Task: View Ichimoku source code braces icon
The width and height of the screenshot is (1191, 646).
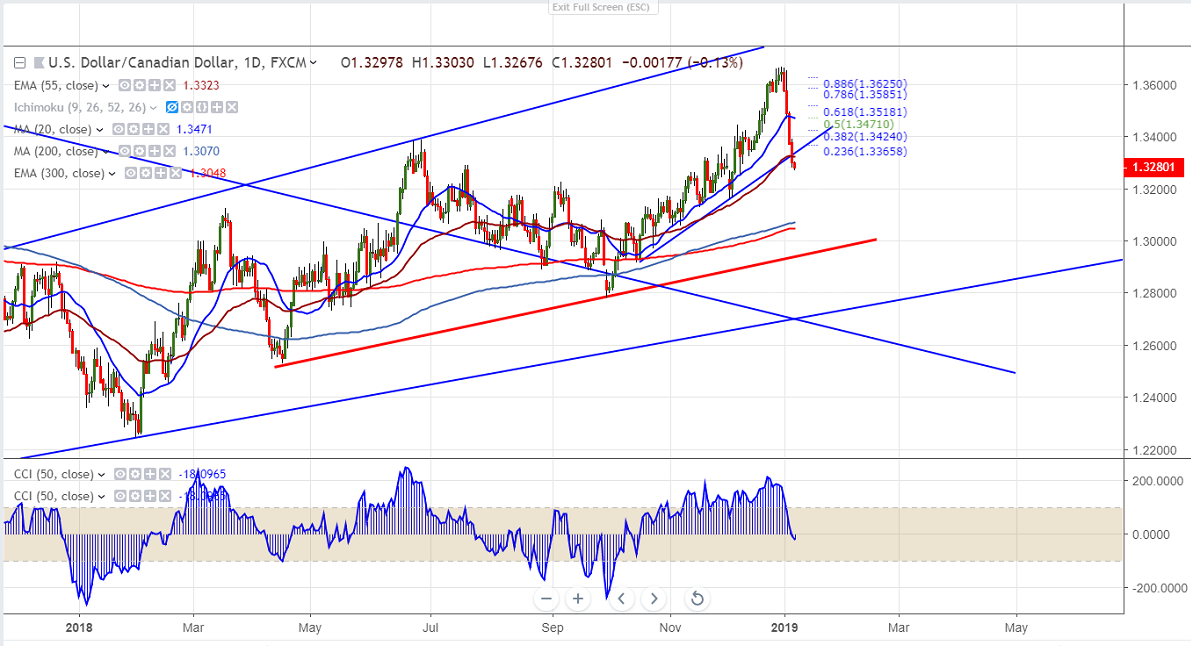Action: (x=202, y=107)
